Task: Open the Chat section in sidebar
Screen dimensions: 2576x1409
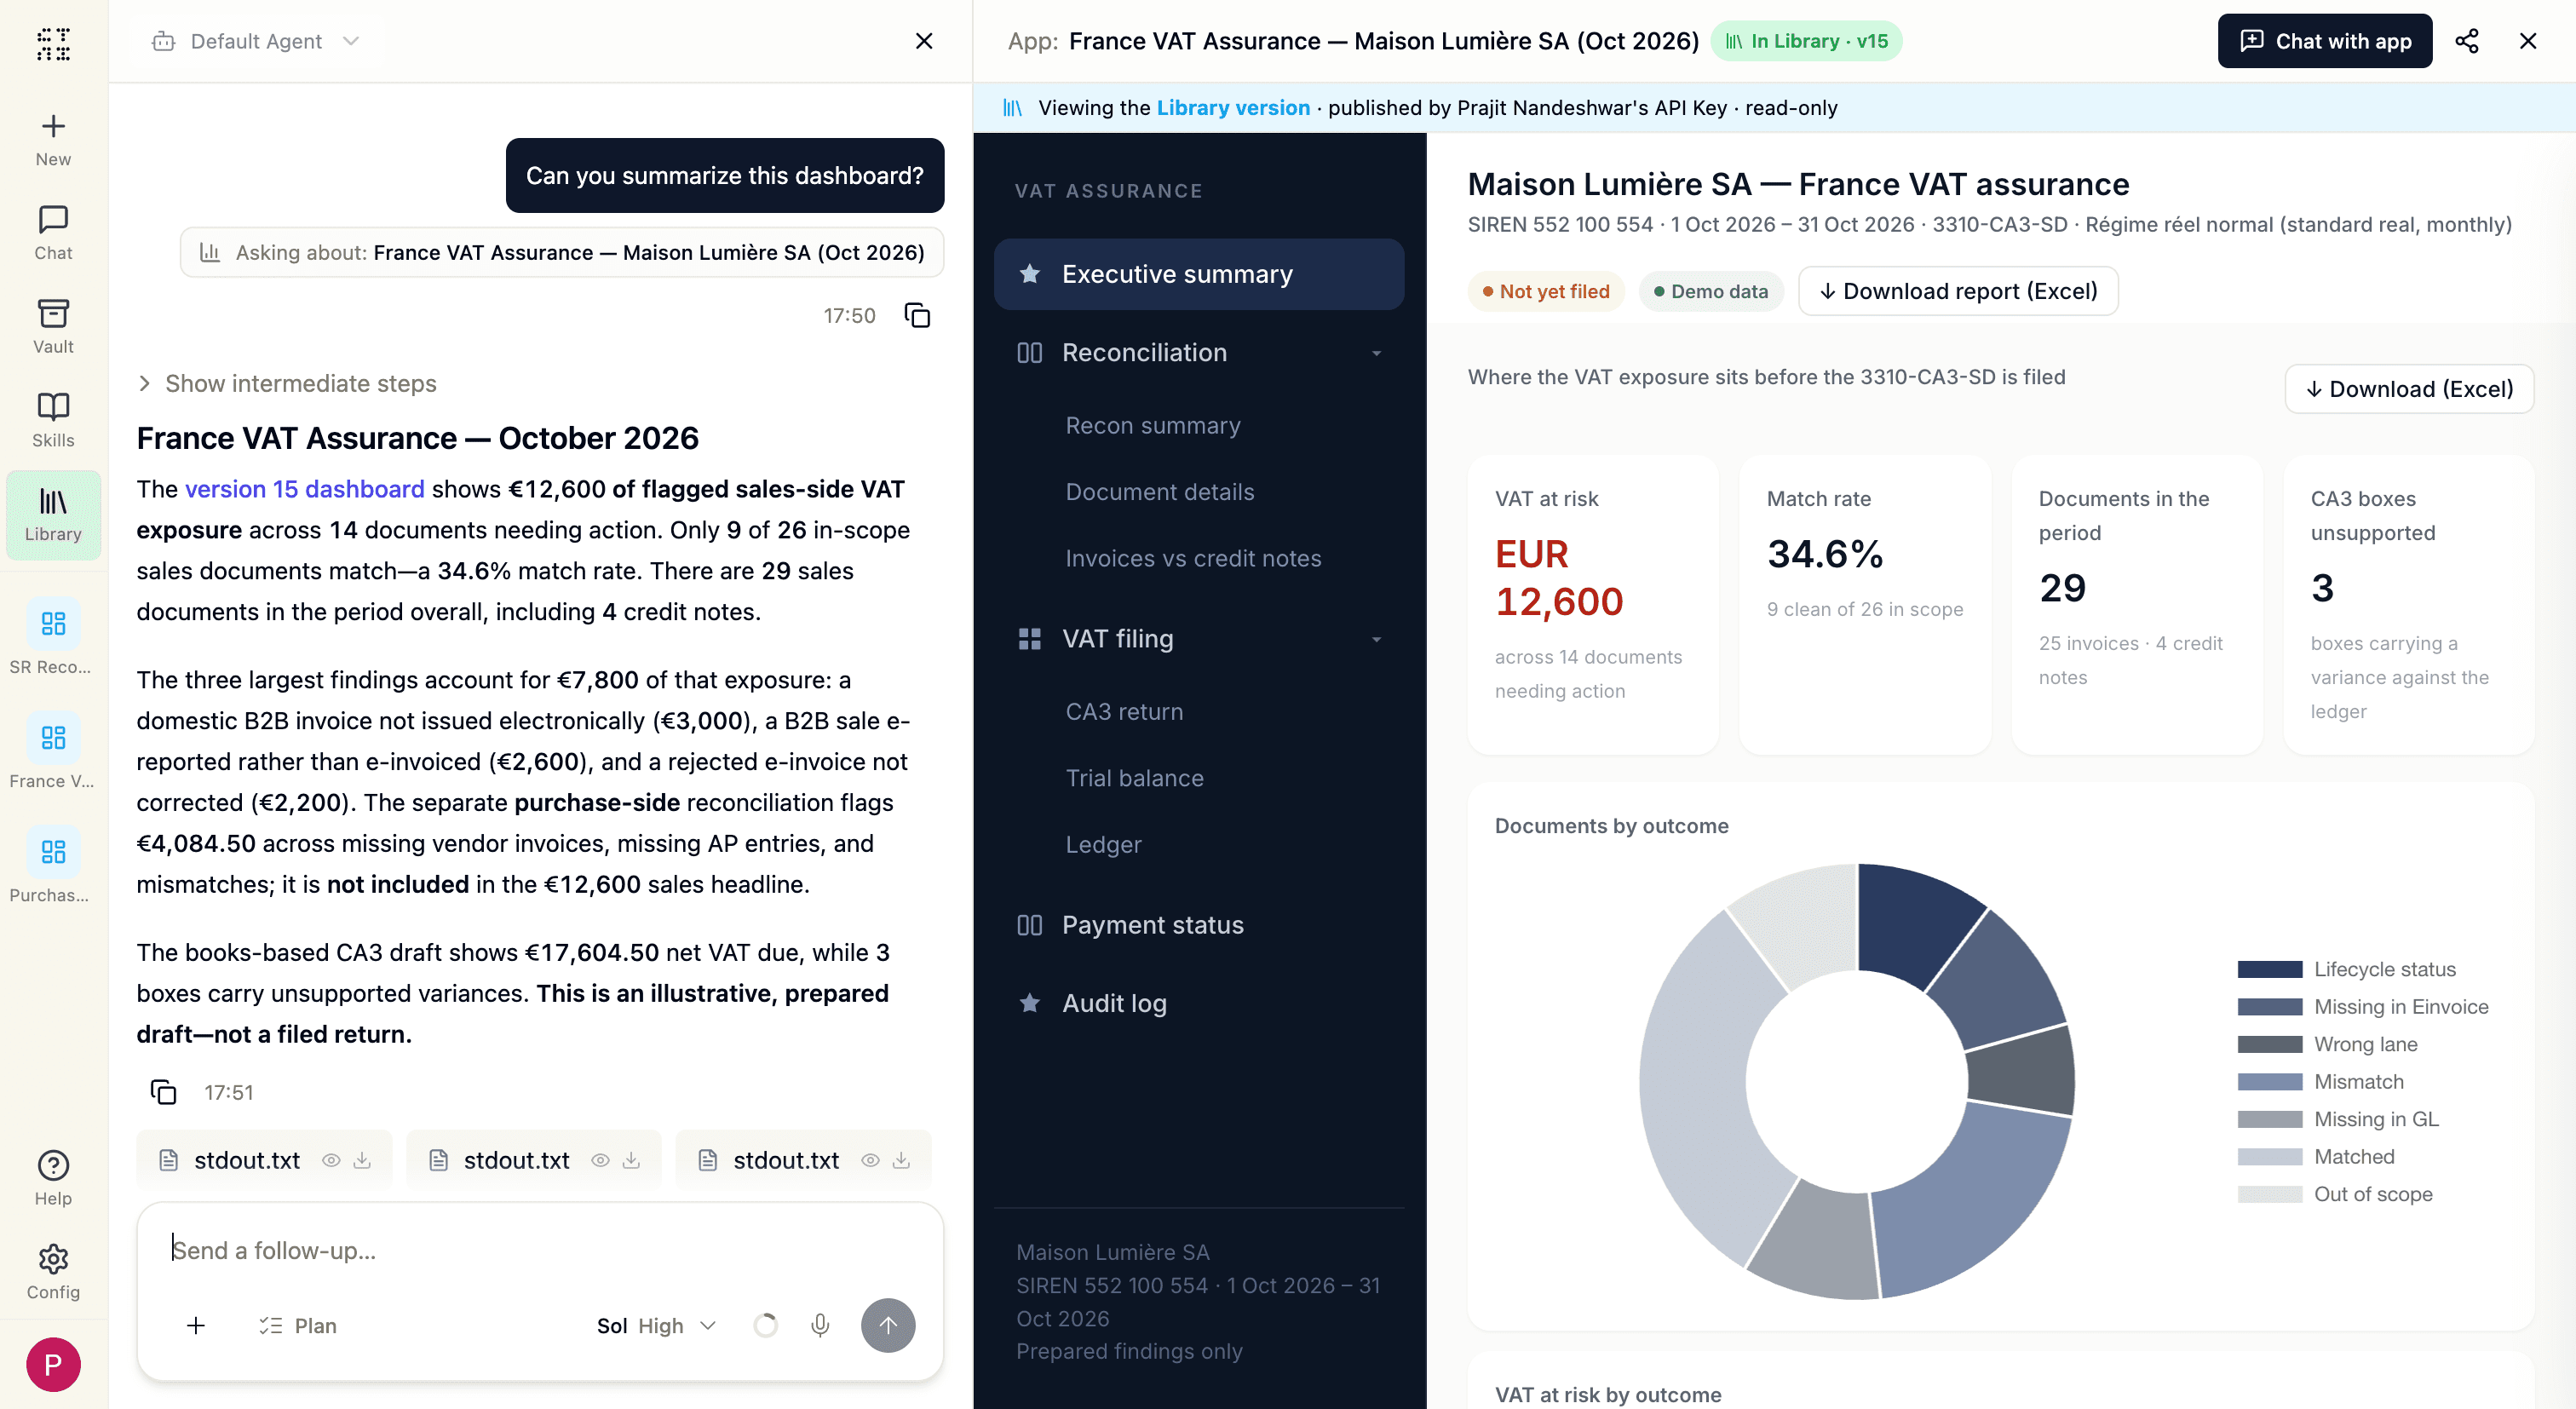Action: 53,232
